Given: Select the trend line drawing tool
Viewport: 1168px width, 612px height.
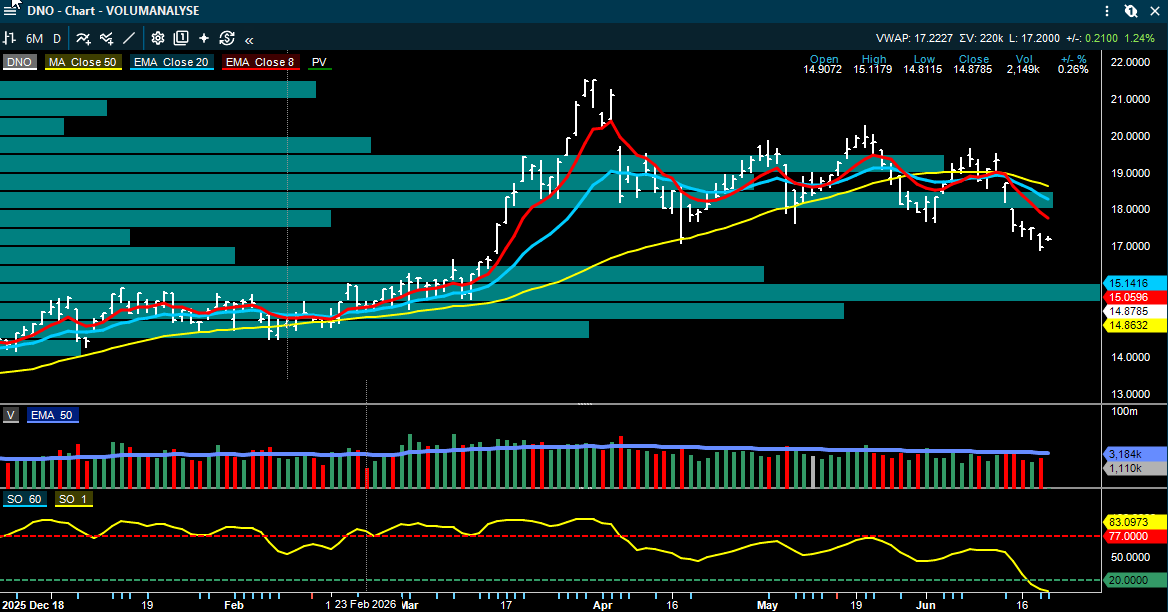Looking at the screenshot, I should 129,38.
